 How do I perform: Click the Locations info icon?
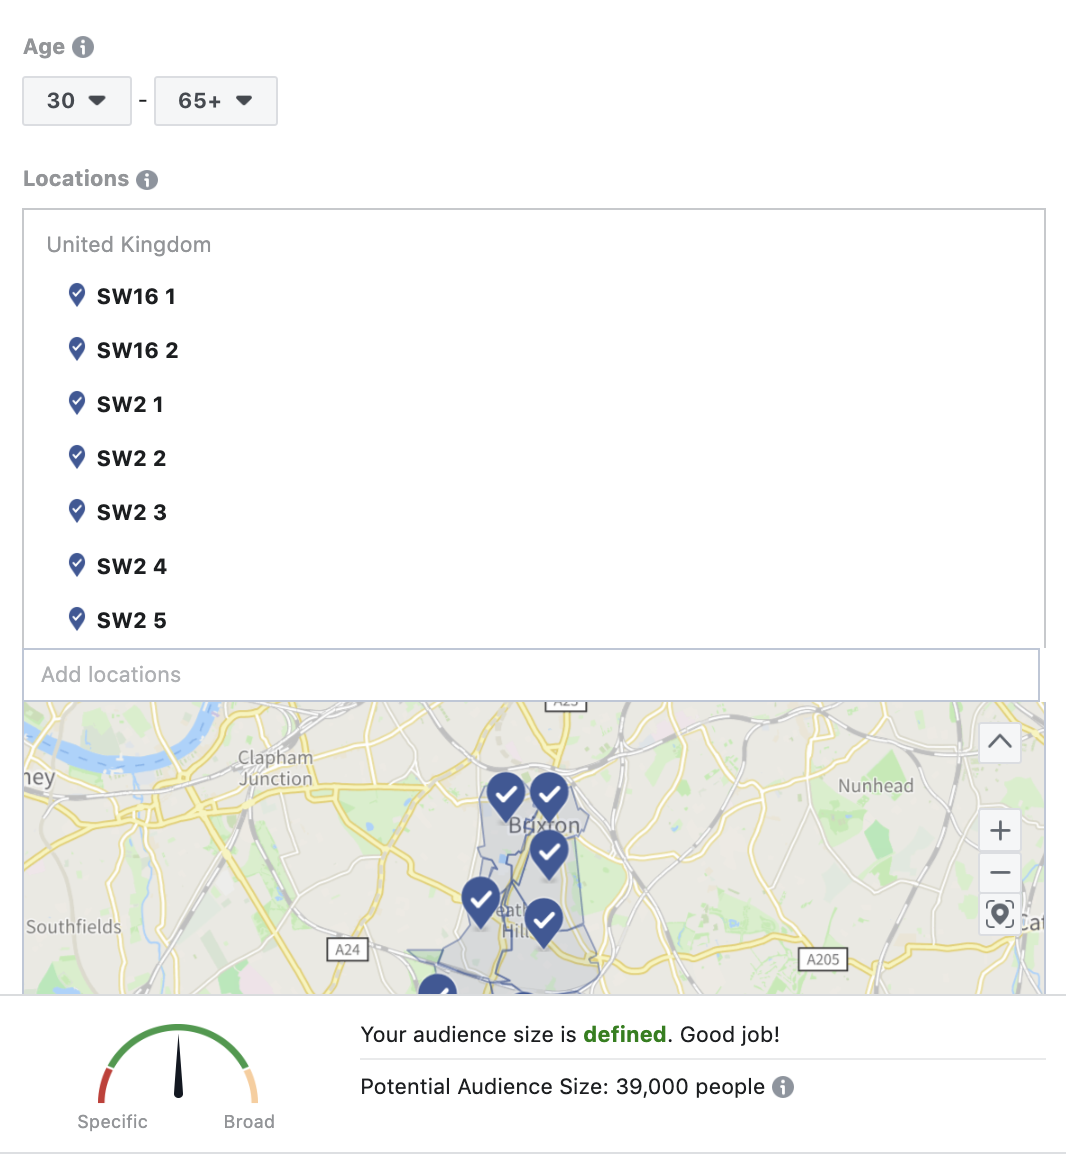pos(147,180)
